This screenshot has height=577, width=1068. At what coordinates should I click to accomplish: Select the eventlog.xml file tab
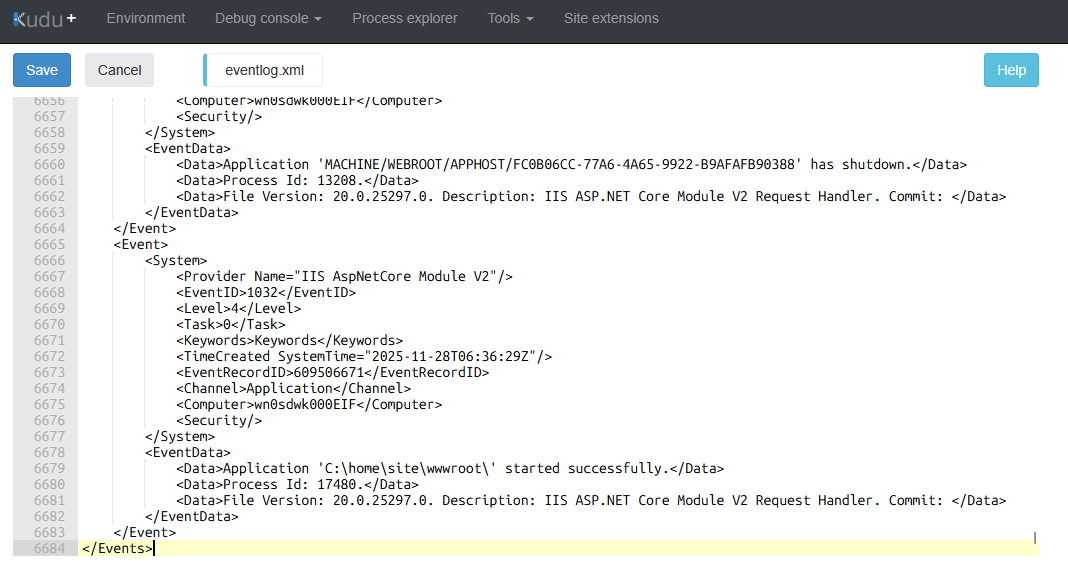[264, 70]
